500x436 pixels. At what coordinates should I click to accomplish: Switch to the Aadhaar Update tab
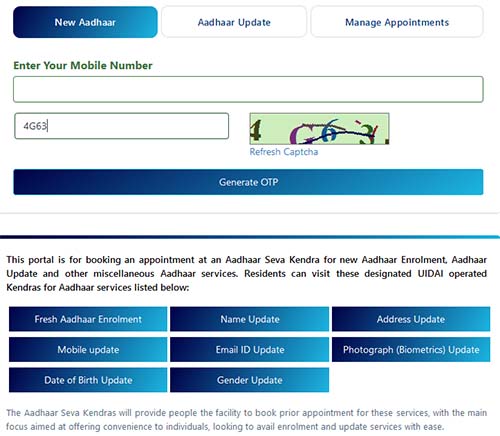click(x=234, y=22)
